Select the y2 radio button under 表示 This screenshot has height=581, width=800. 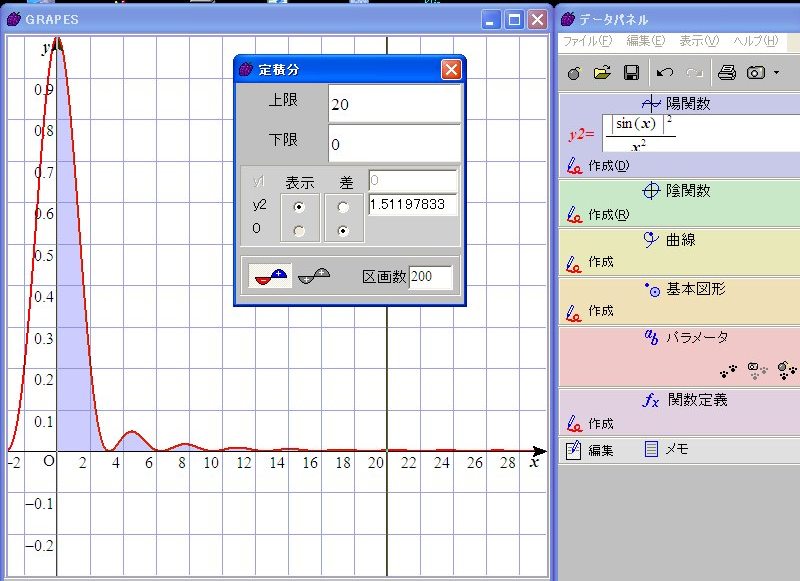pyautogui.click(x=299, y=206)
